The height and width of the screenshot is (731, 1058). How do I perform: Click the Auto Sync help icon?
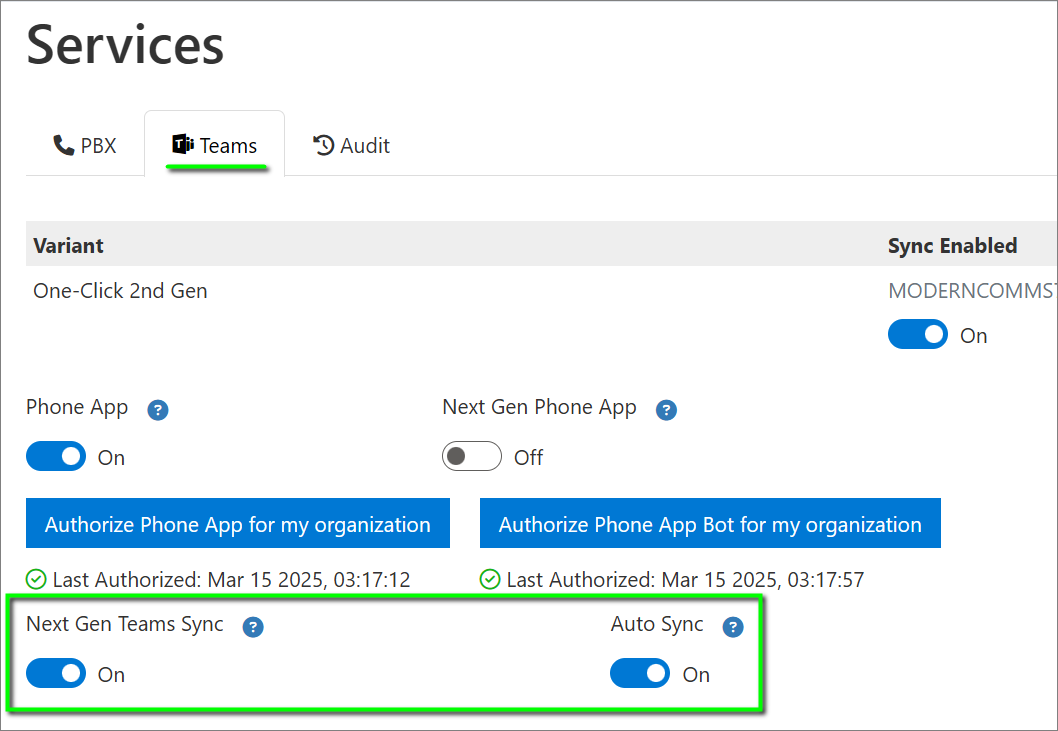733,627
